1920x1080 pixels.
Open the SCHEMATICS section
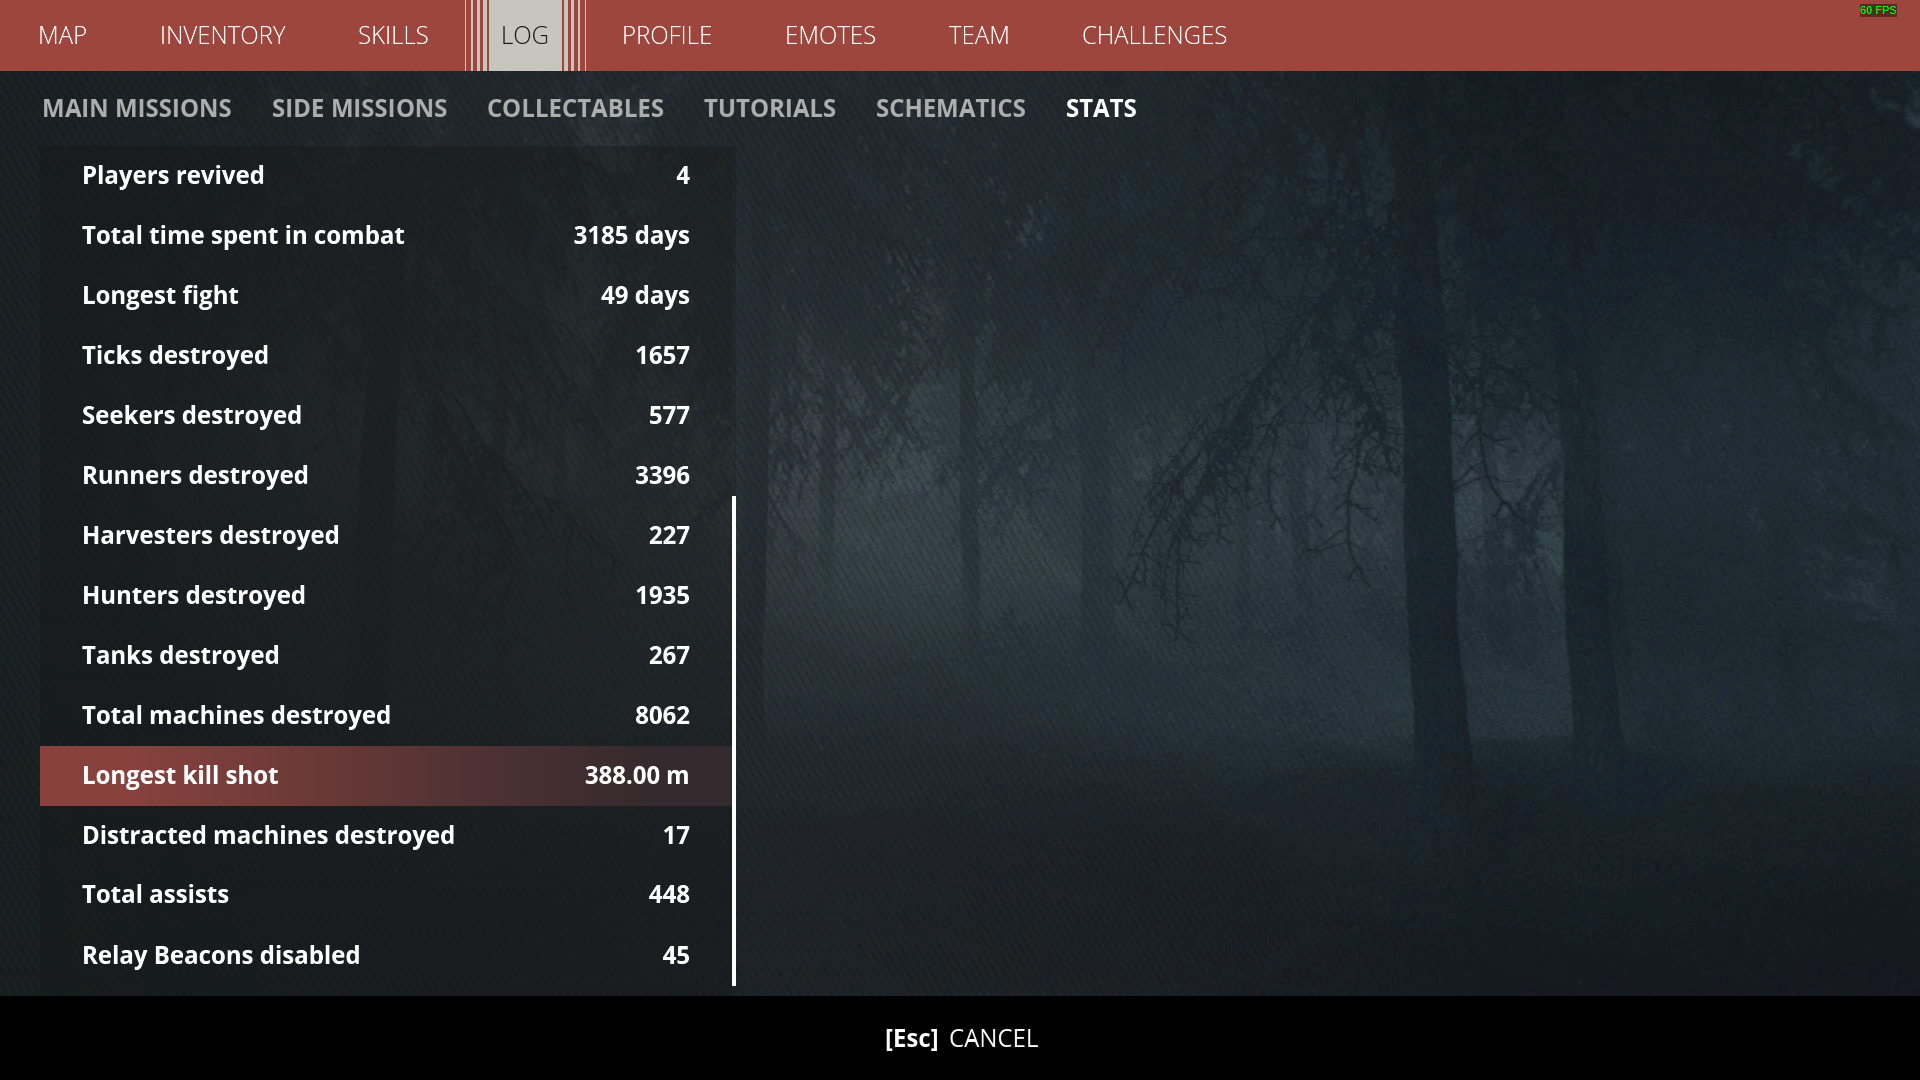pyautogui.click(x=951, y=108)
